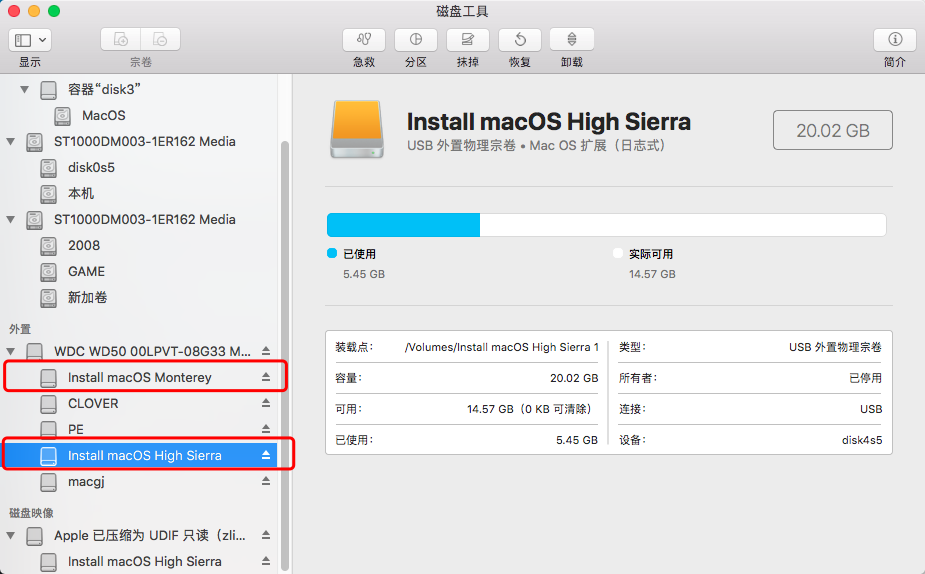Viewport: 925px width, 574px height.
Task: Click the Unmount (卸载) toolbar icon
Action: pos(571,40)
